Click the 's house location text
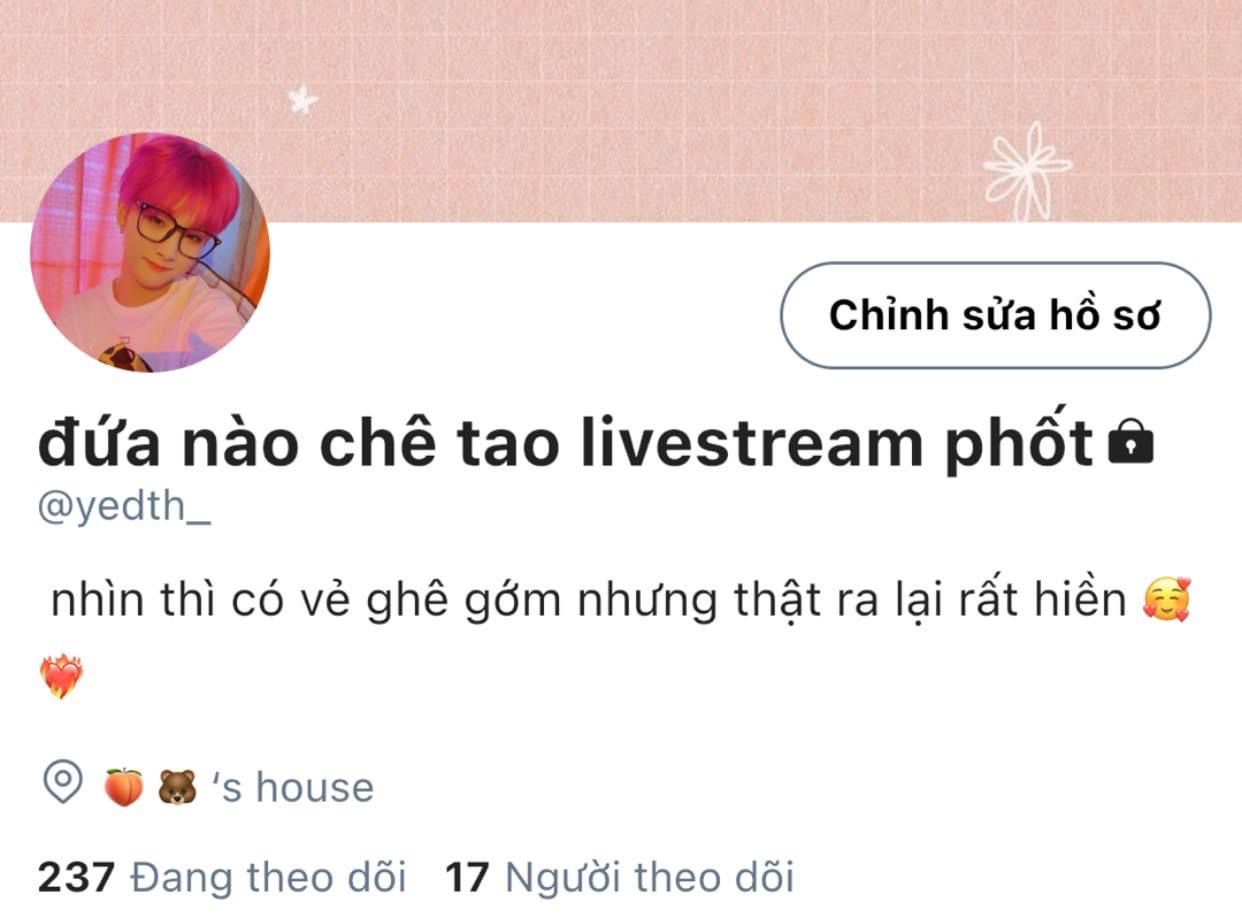The width and height of the screenshot is (1242, 924). pos(295,787)
